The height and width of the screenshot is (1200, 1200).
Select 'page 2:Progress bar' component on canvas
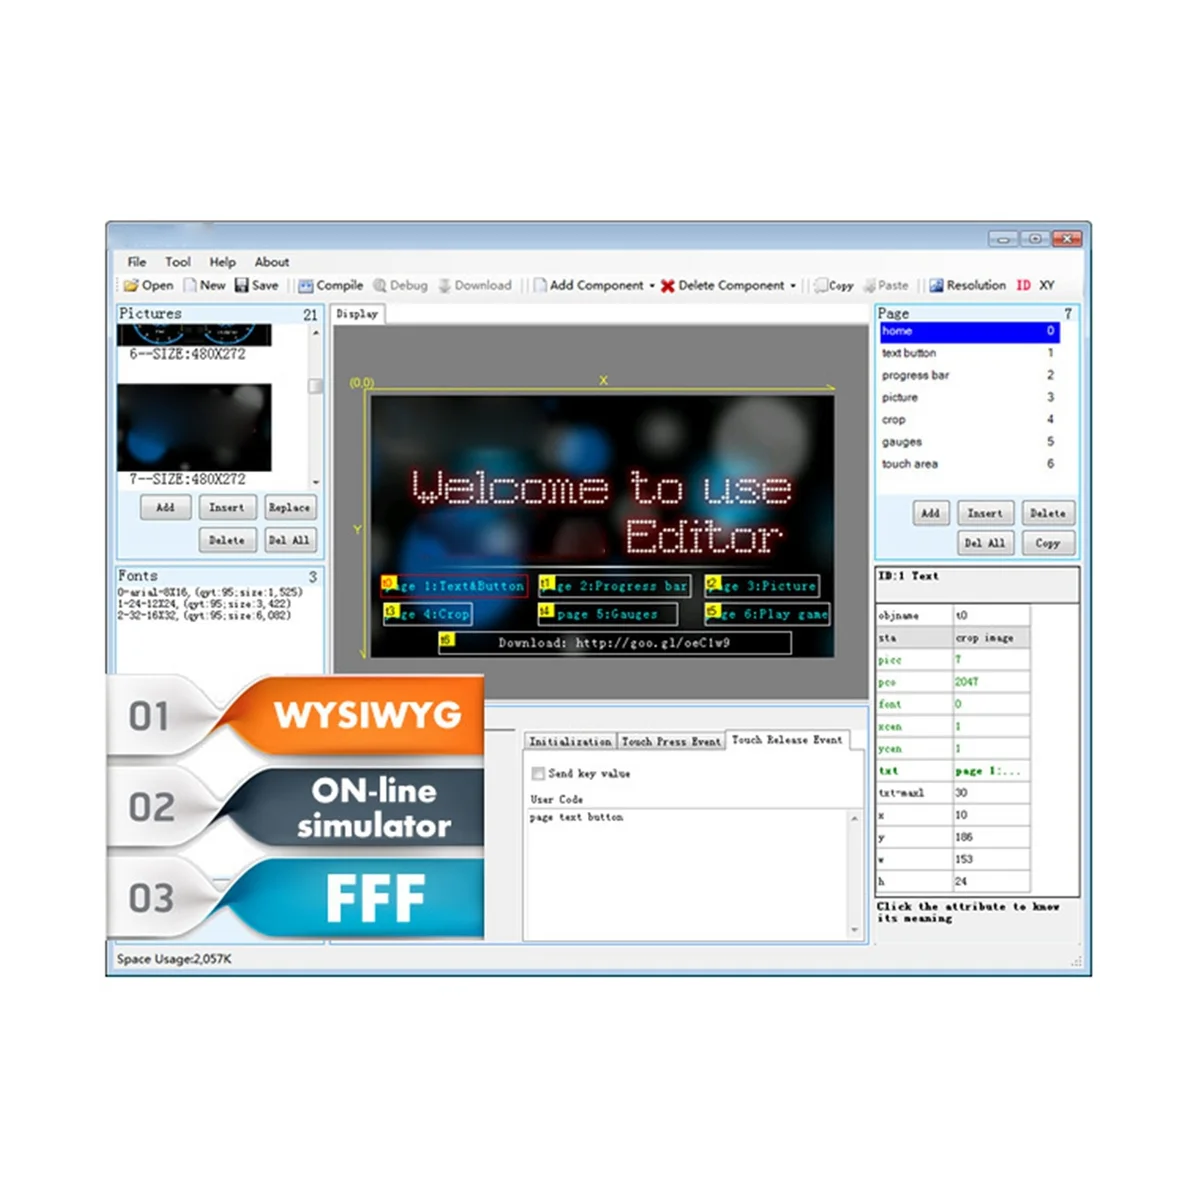pyautogui.click(x=615, y=586)
